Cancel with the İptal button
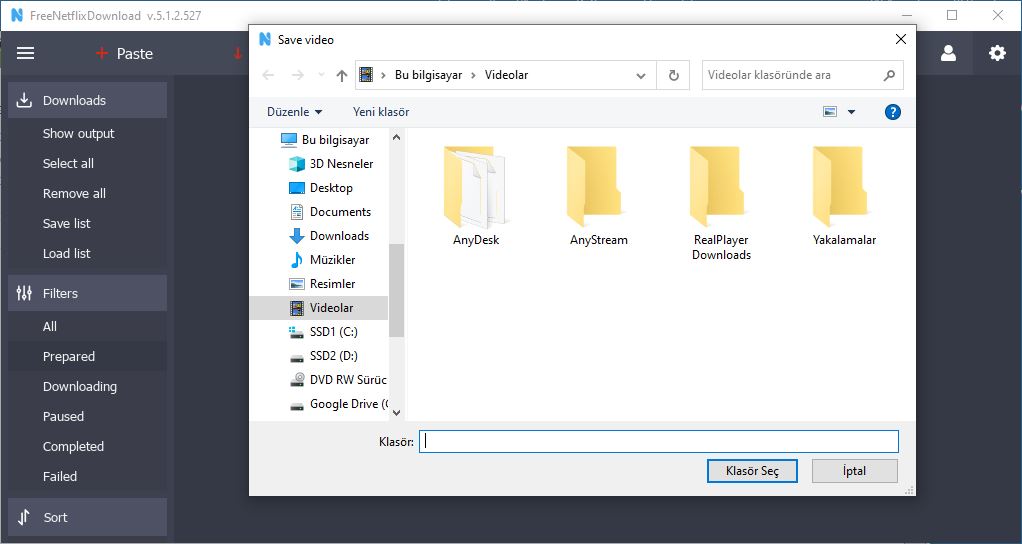This screenshot has width=1022, height=544. click(x=854, y=471)
